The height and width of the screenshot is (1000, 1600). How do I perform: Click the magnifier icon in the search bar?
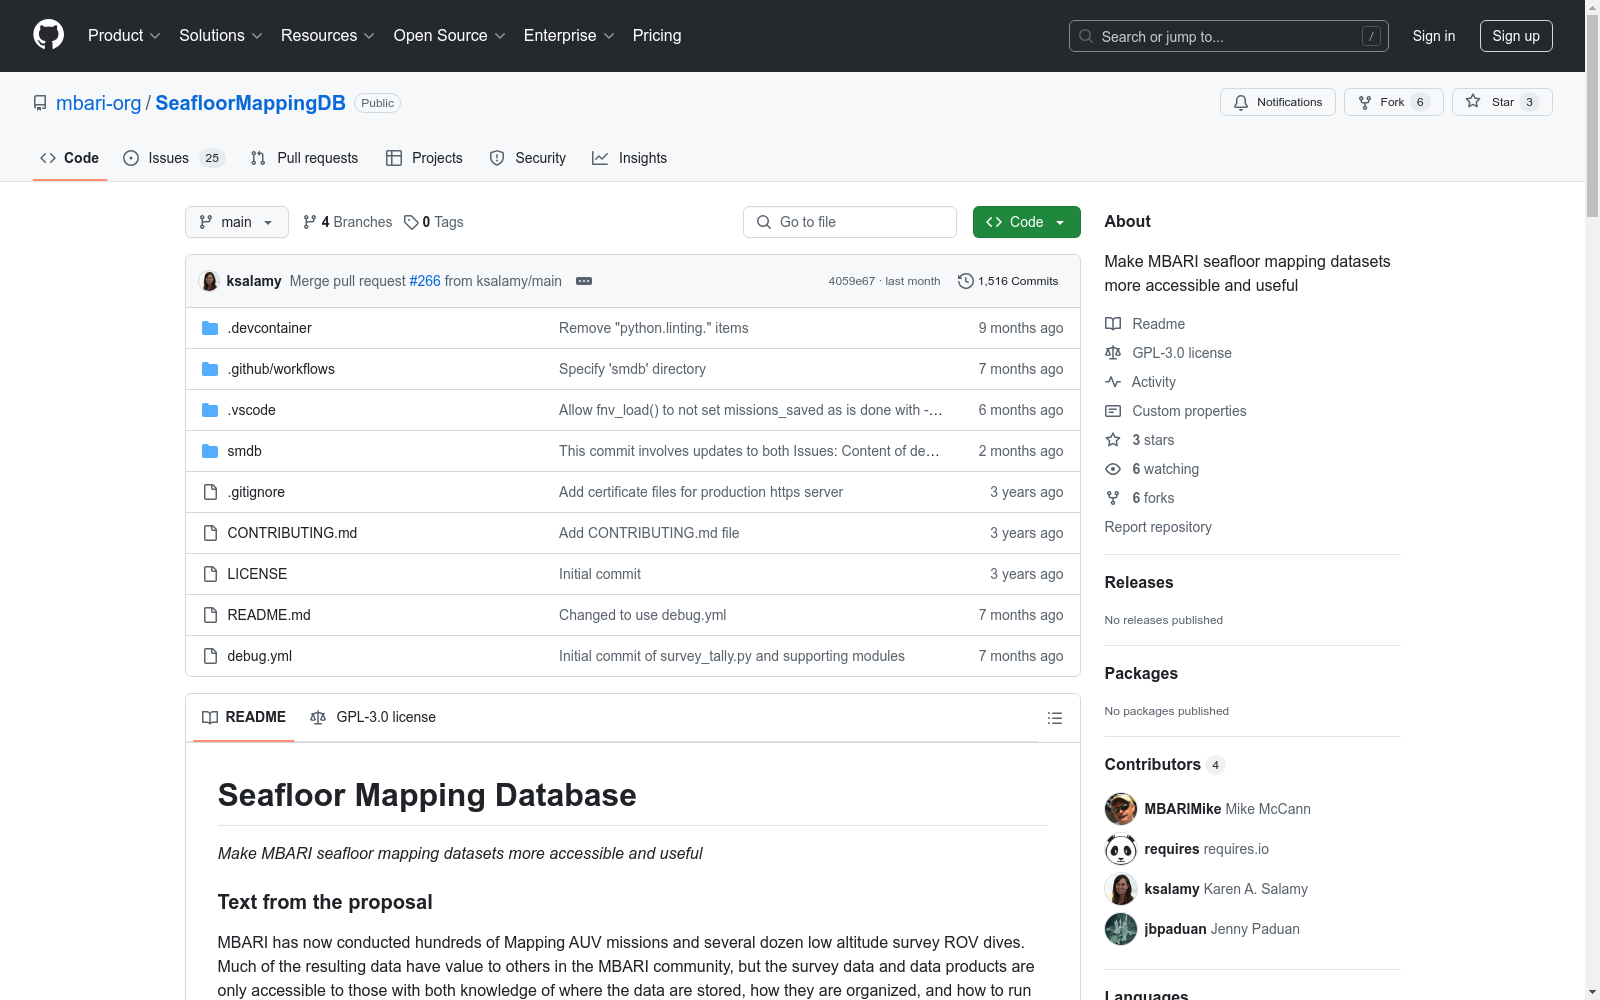coord(1086,36)
